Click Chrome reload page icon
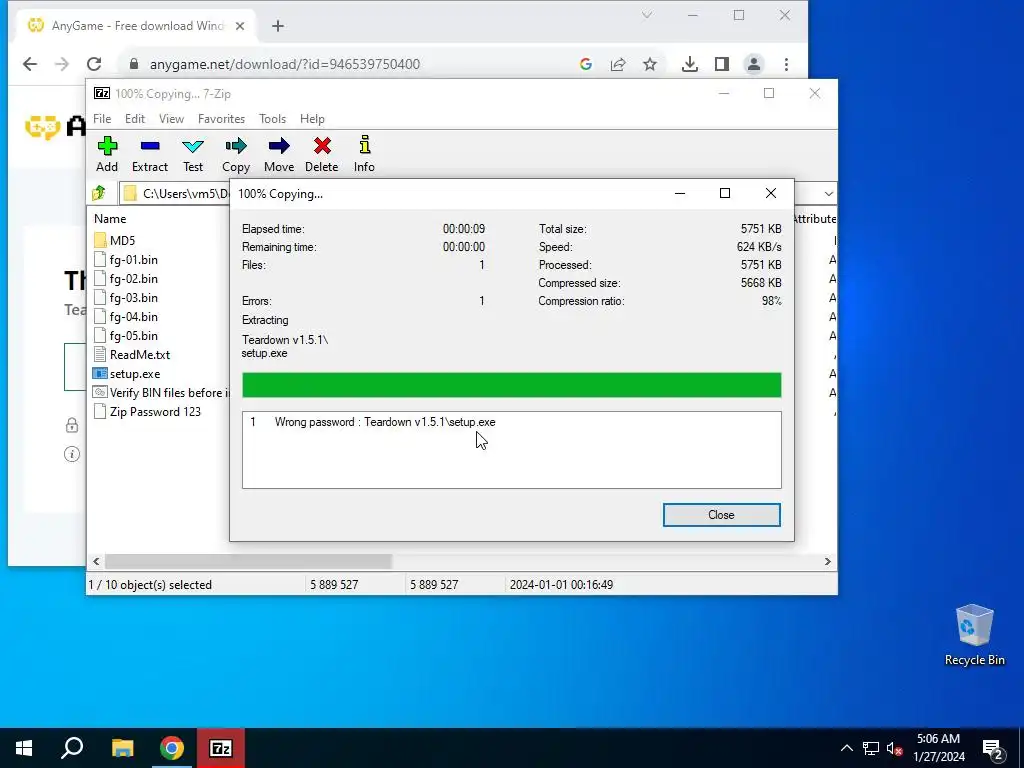The image size is (1024, 768). tap(94, 64)
